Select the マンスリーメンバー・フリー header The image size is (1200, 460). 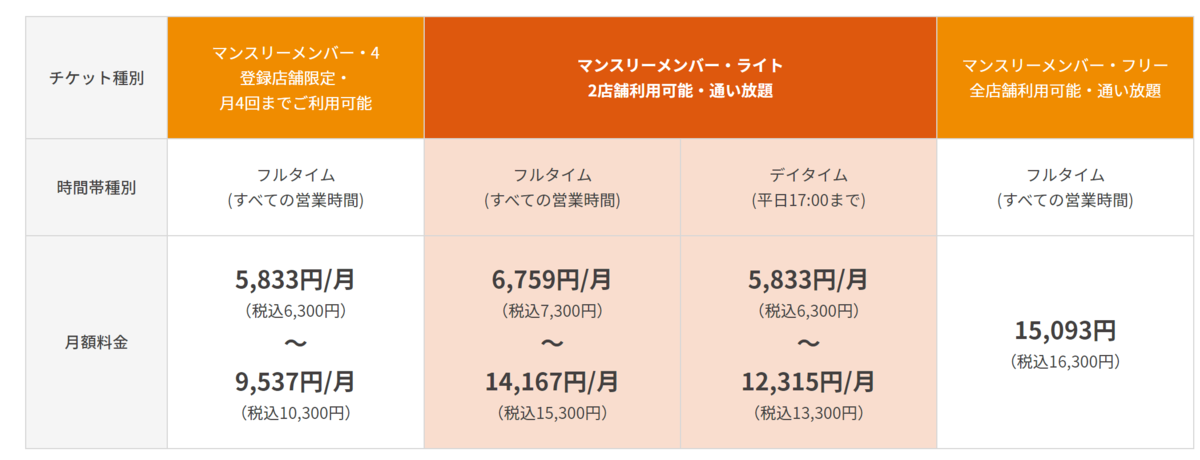tap(1065, 78)
